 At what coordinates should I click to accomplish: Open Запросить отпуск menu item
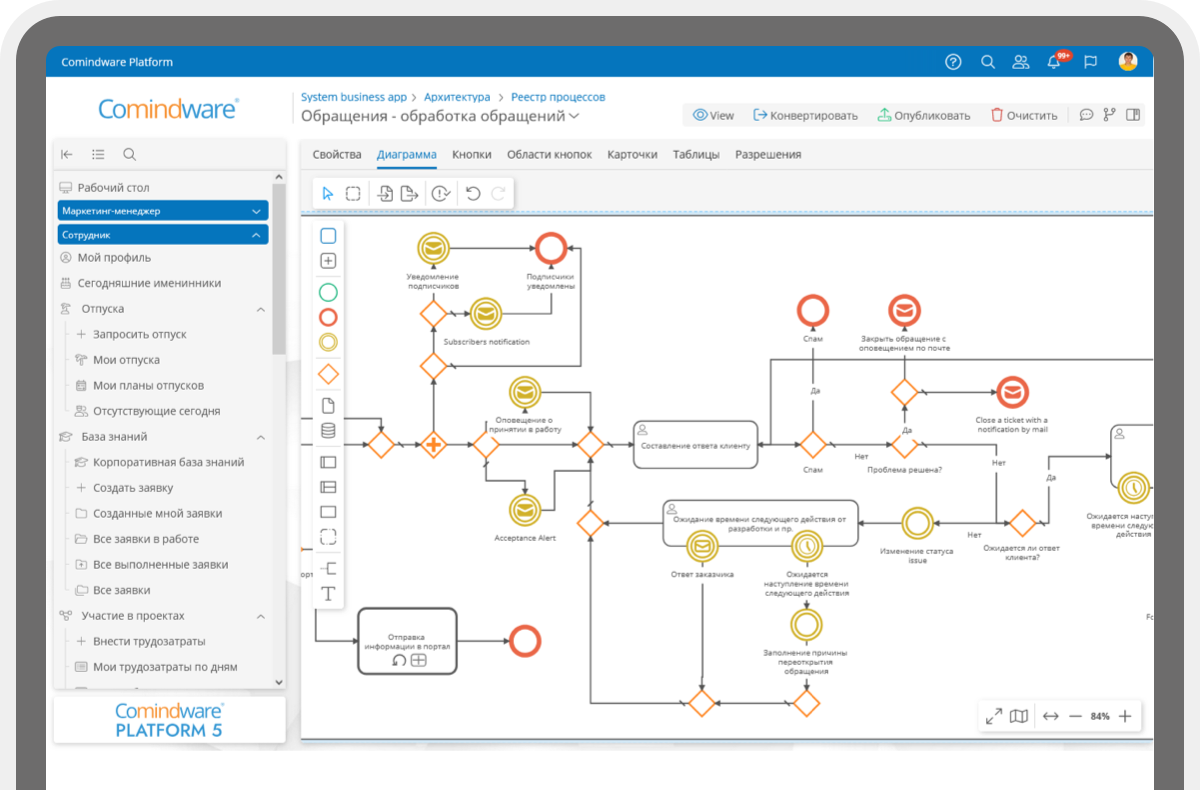[x=131, y=334]
